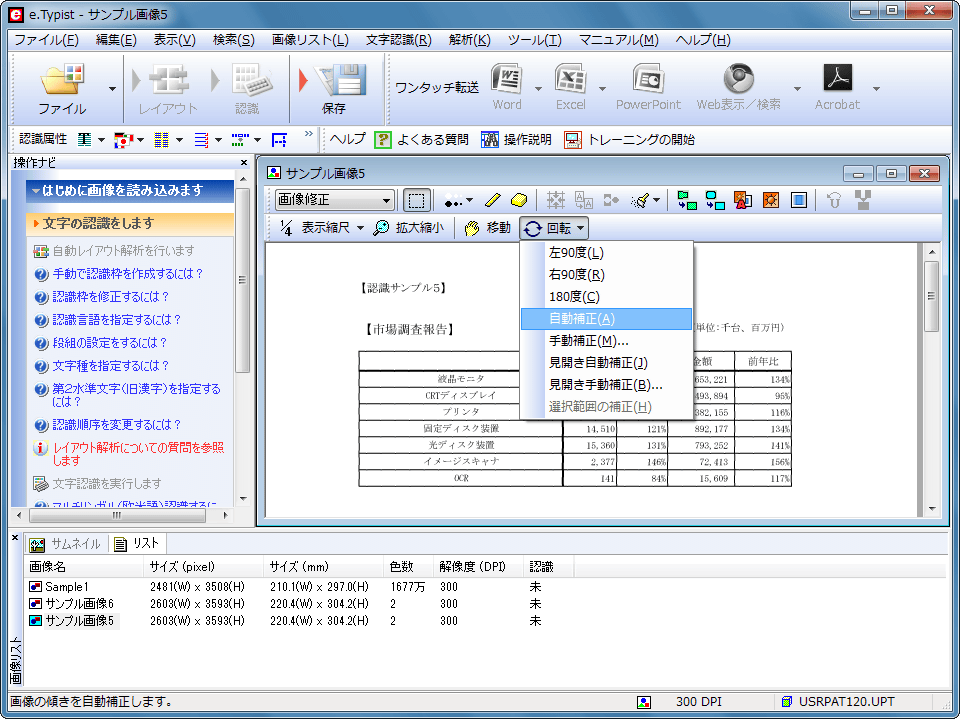Viewport: 960px width, 719px height.
Task: Switch to the リスト tab
Action: pyautogui.click(x=137, y=544)
